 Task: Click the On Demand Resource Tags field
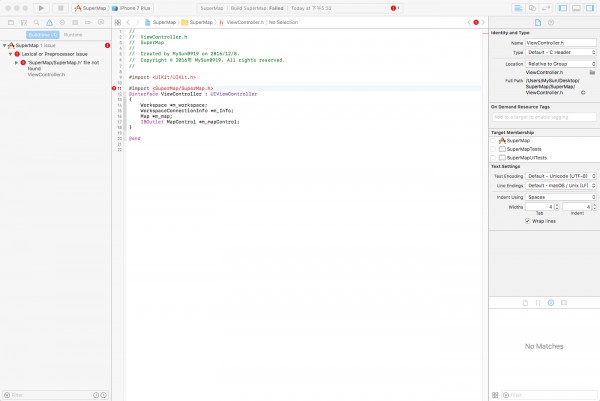(x=544, y=117)
